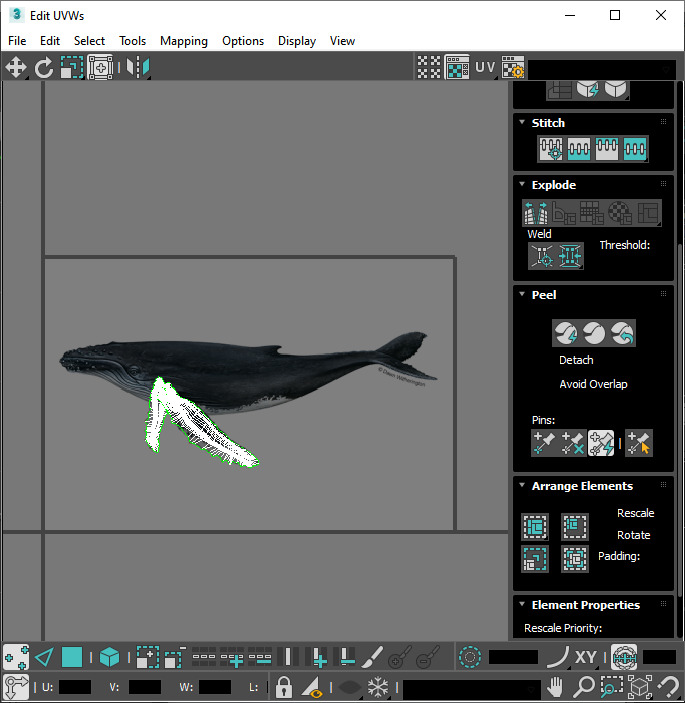Click the UV coordinates button
Image resolution: width=685 pixels, height=703 pixels.
485,67
